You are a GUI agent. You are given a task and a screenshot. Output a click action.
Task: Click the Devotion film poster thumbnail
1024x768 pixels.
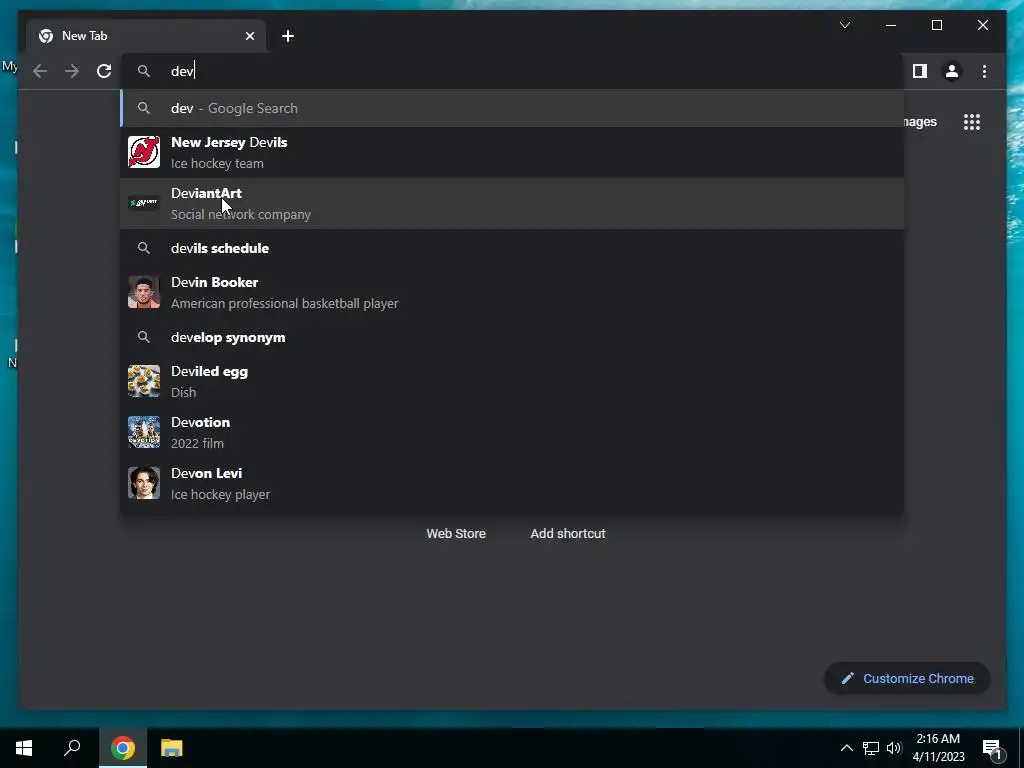click(x=144, y=432)
